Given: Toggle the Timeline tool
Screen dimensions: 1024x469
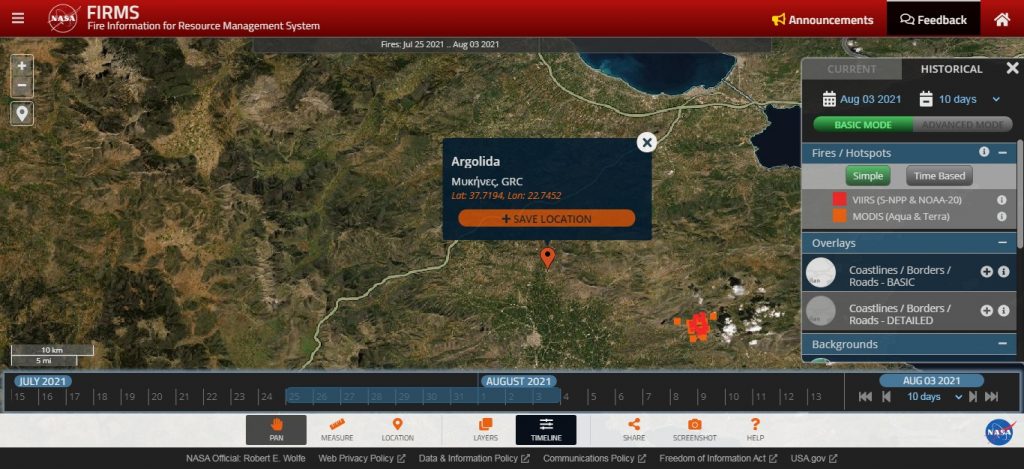Looking at the screenshot, I should (x=546, y=430).
